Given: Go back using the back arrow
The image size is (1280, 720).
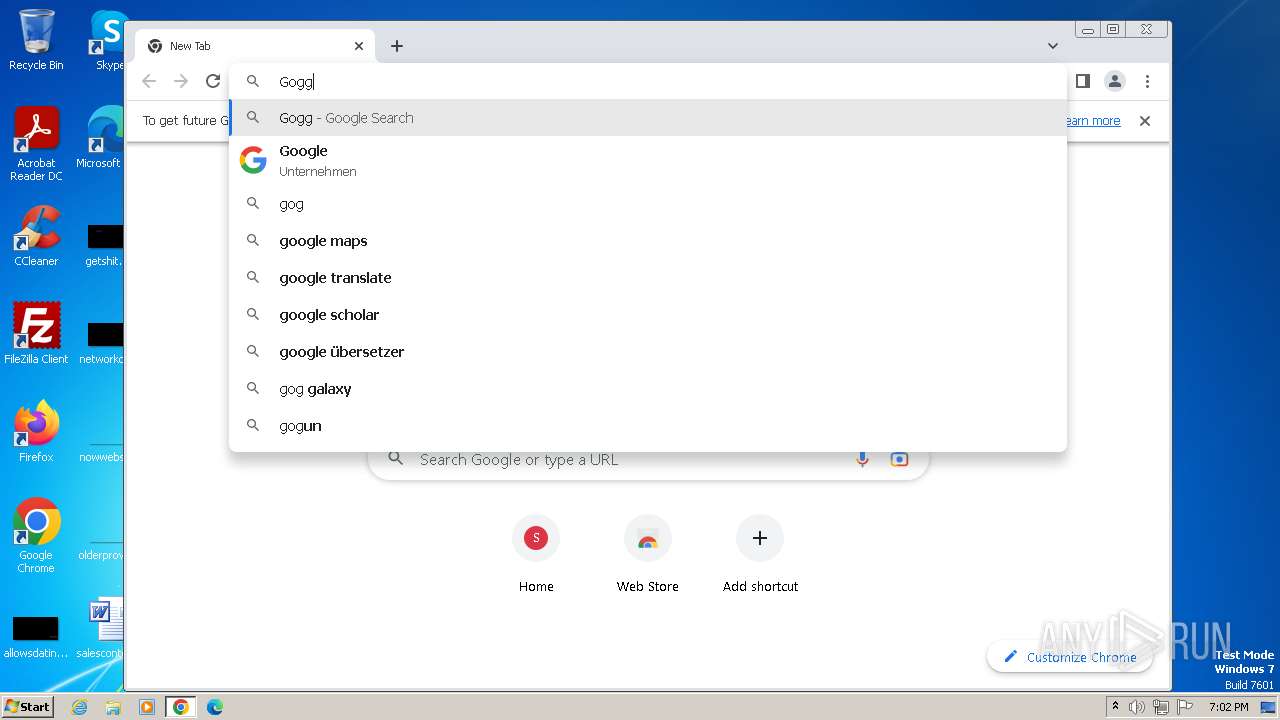Looking at the screenshot, I should point(149,82).
